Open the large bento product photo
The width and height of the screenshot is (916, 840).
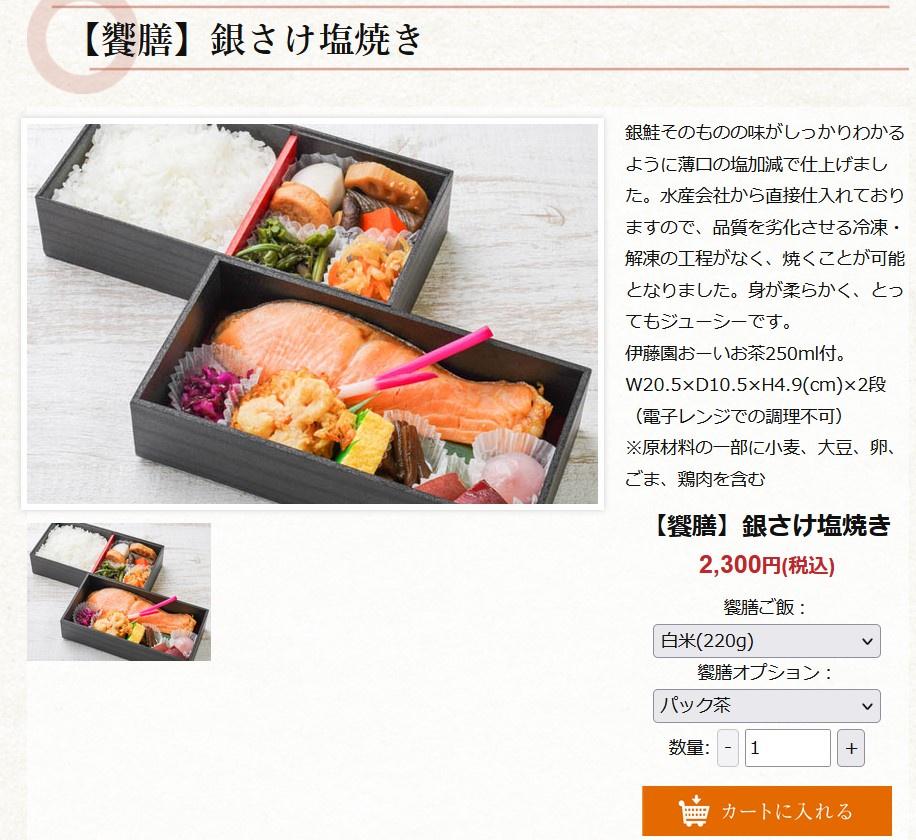coord(313,314)
